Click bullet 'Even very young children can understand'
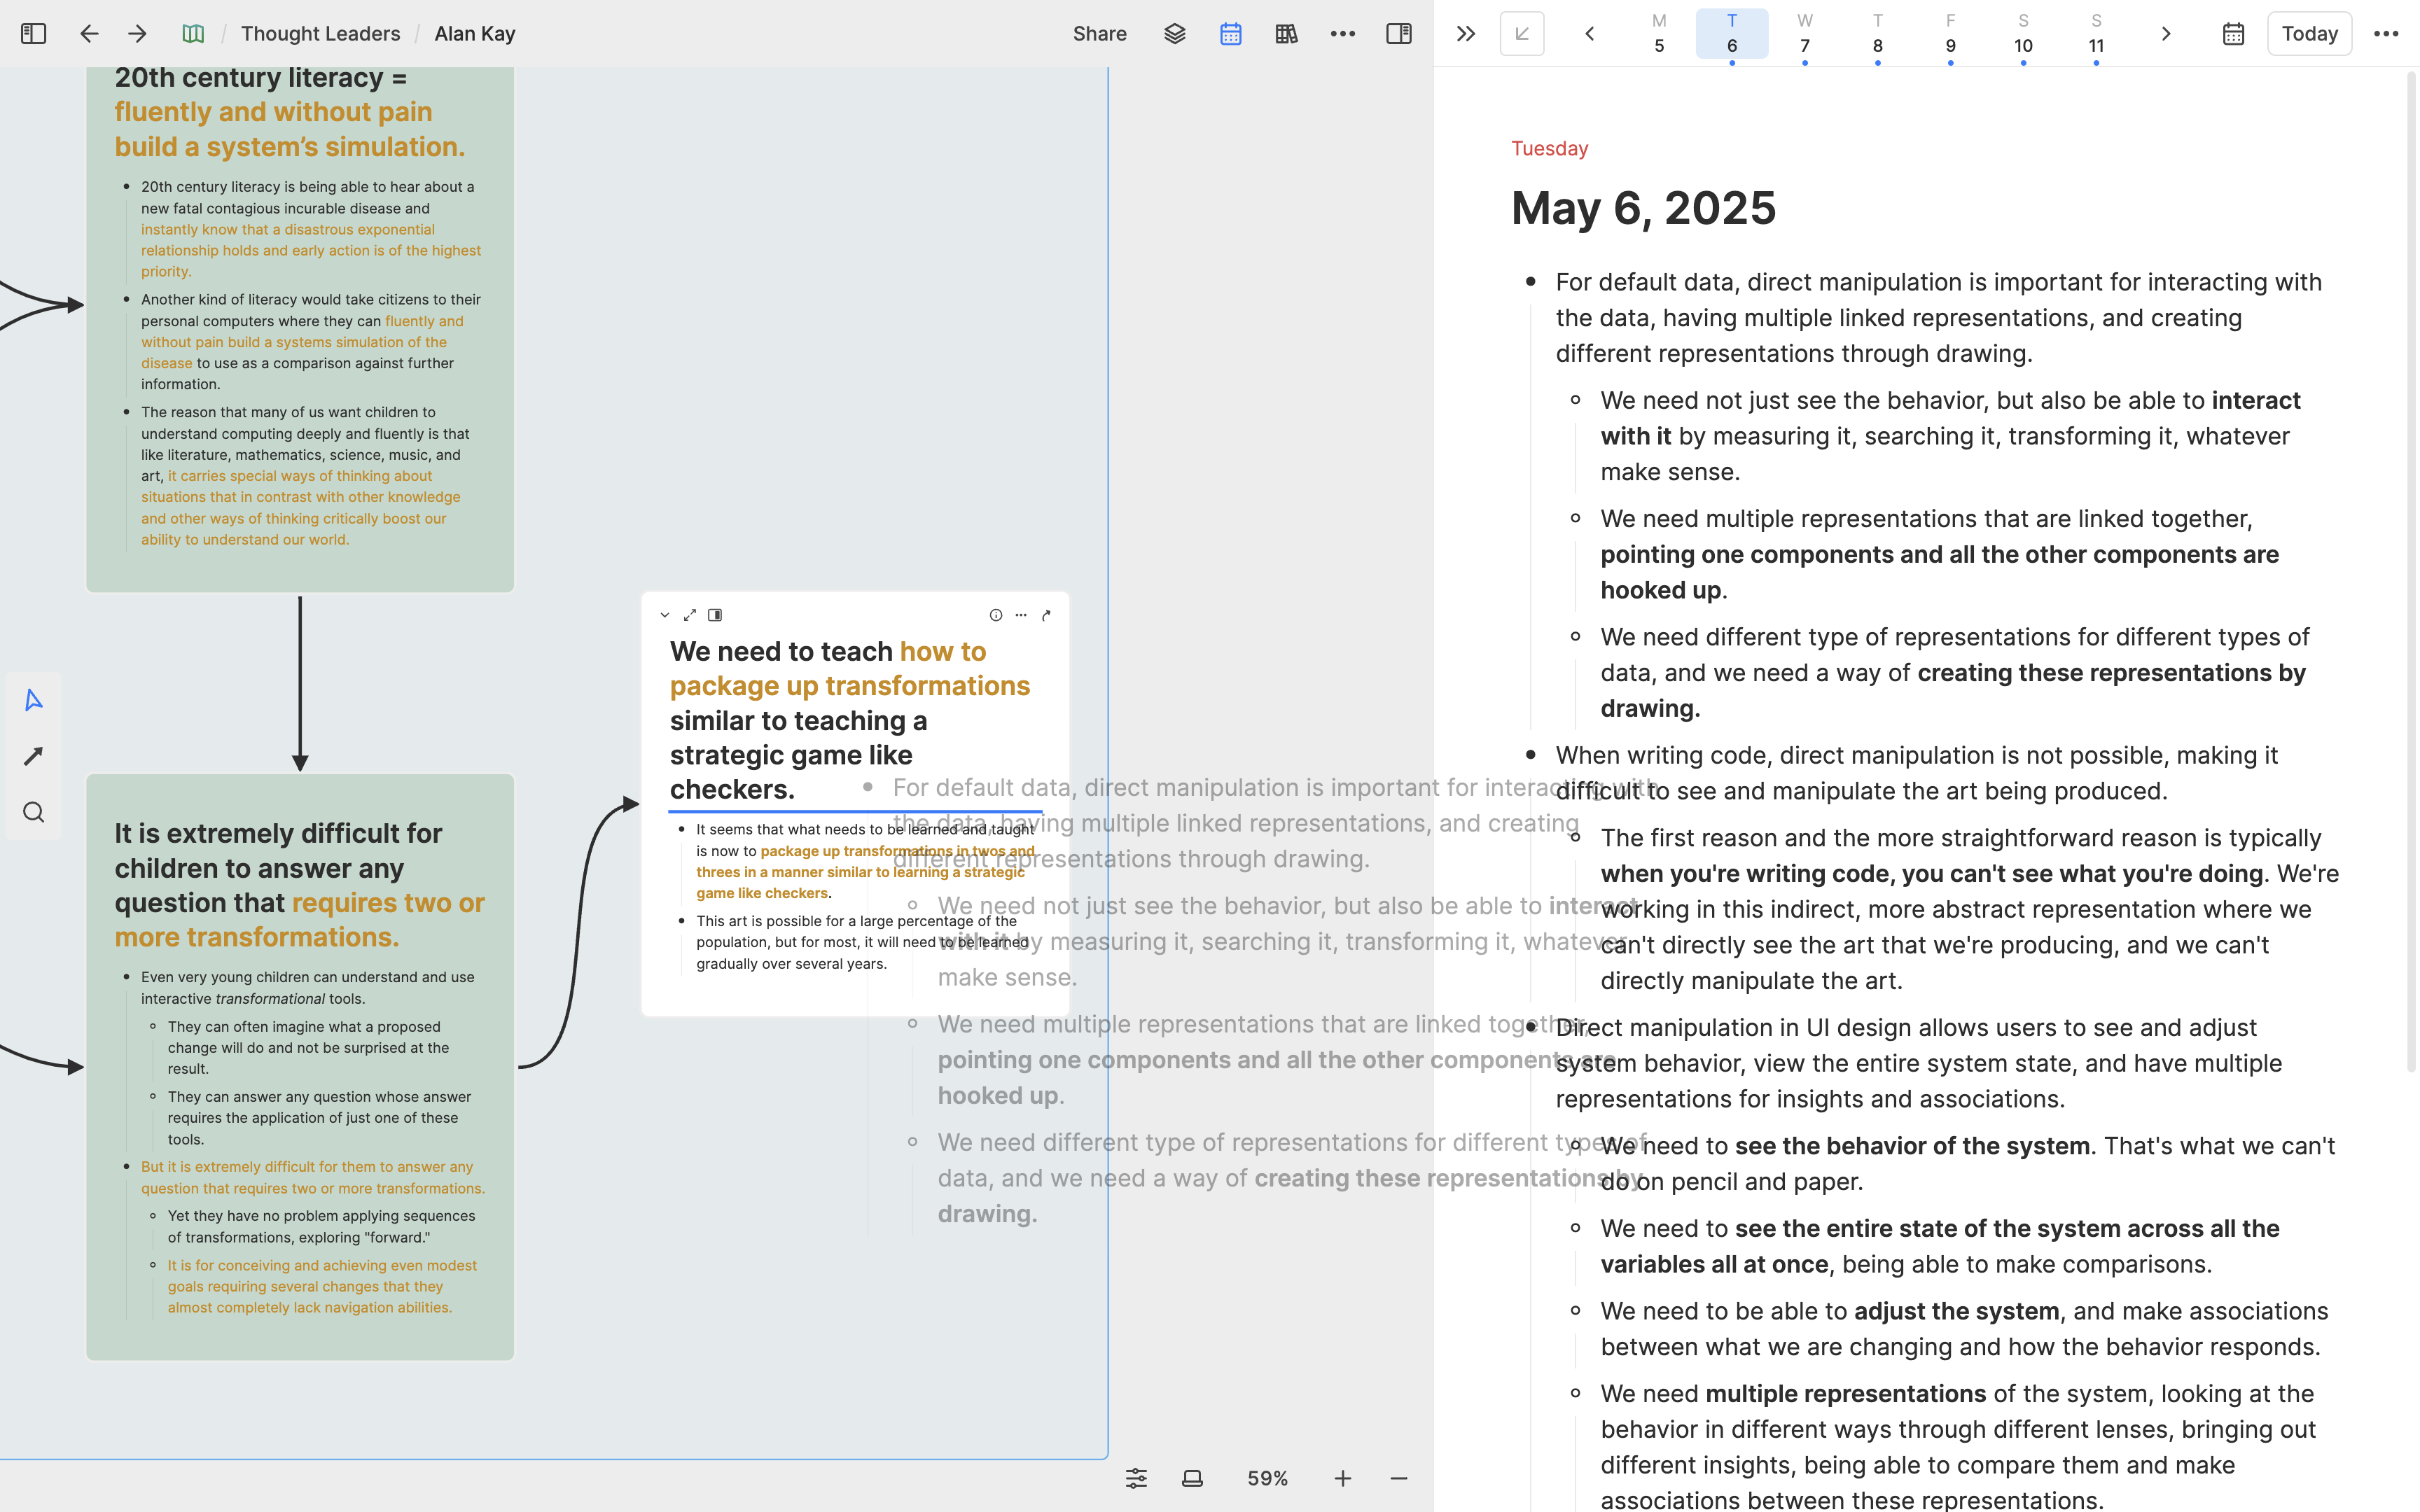 [x=308, y=987]
